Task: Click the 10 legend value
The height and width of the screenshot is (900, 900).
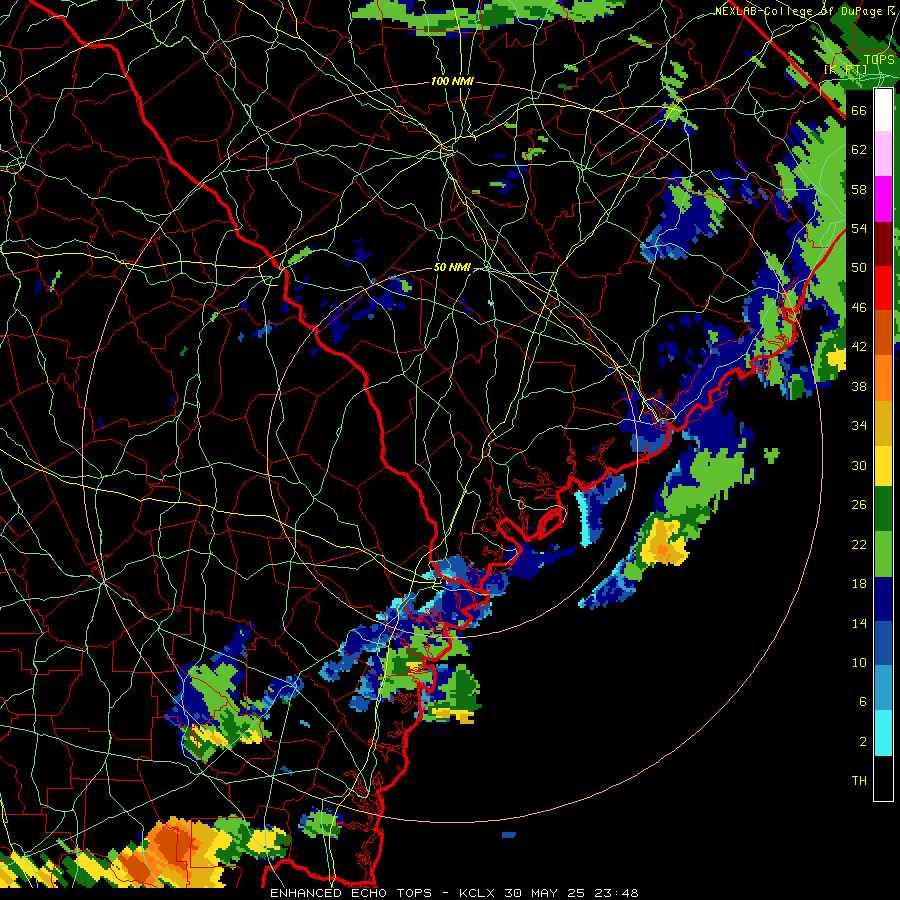Action: [x=859, y=662]
